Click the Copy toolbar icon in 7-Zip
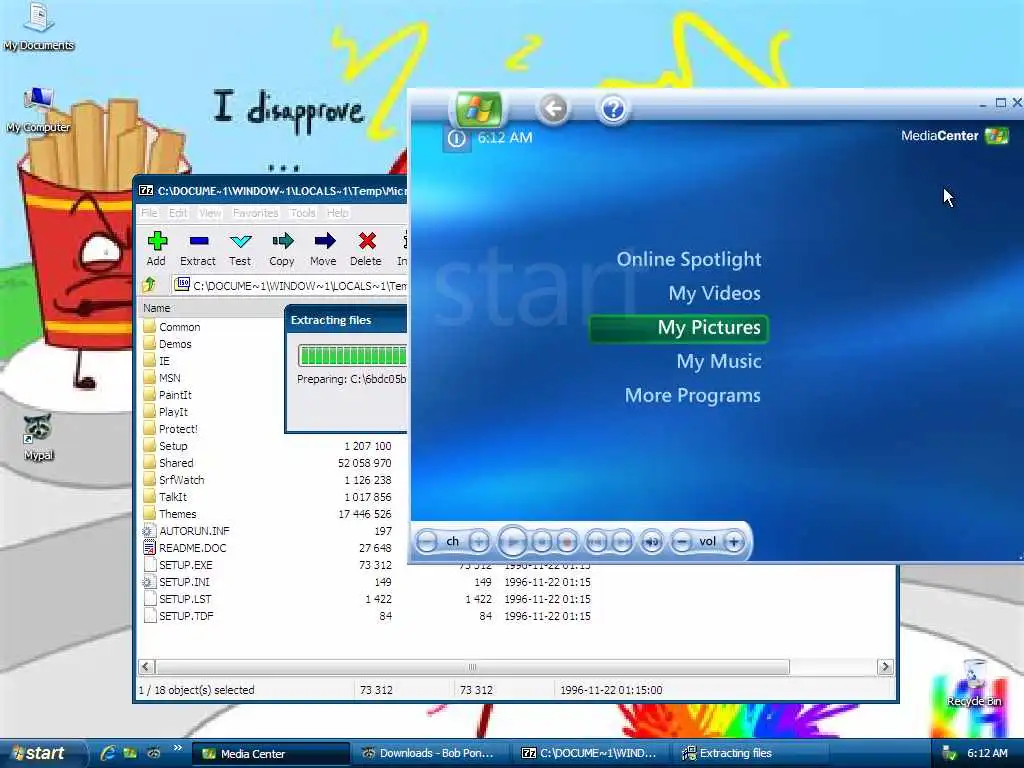 pos(281,249)
